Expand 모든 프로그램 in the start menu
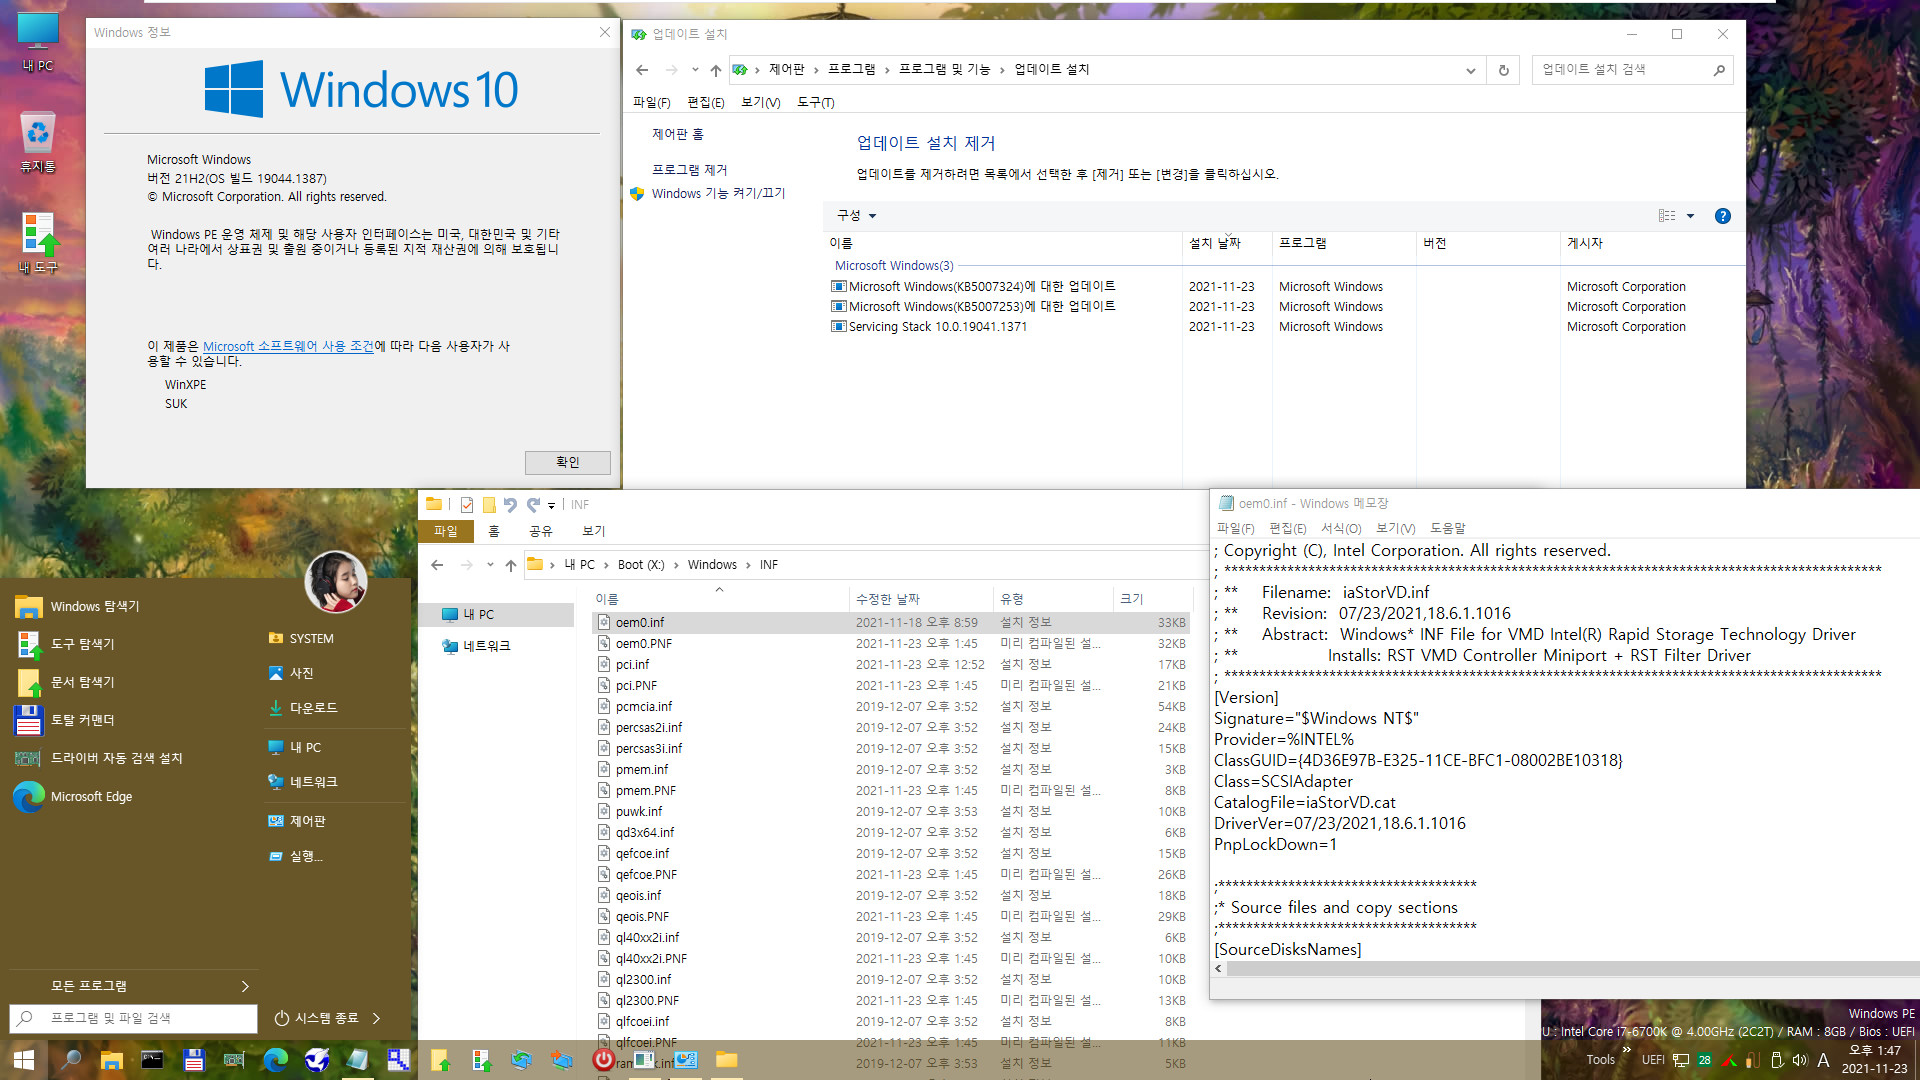The width and height of the screenshot is (1920, 1080). tap(133, 986)
